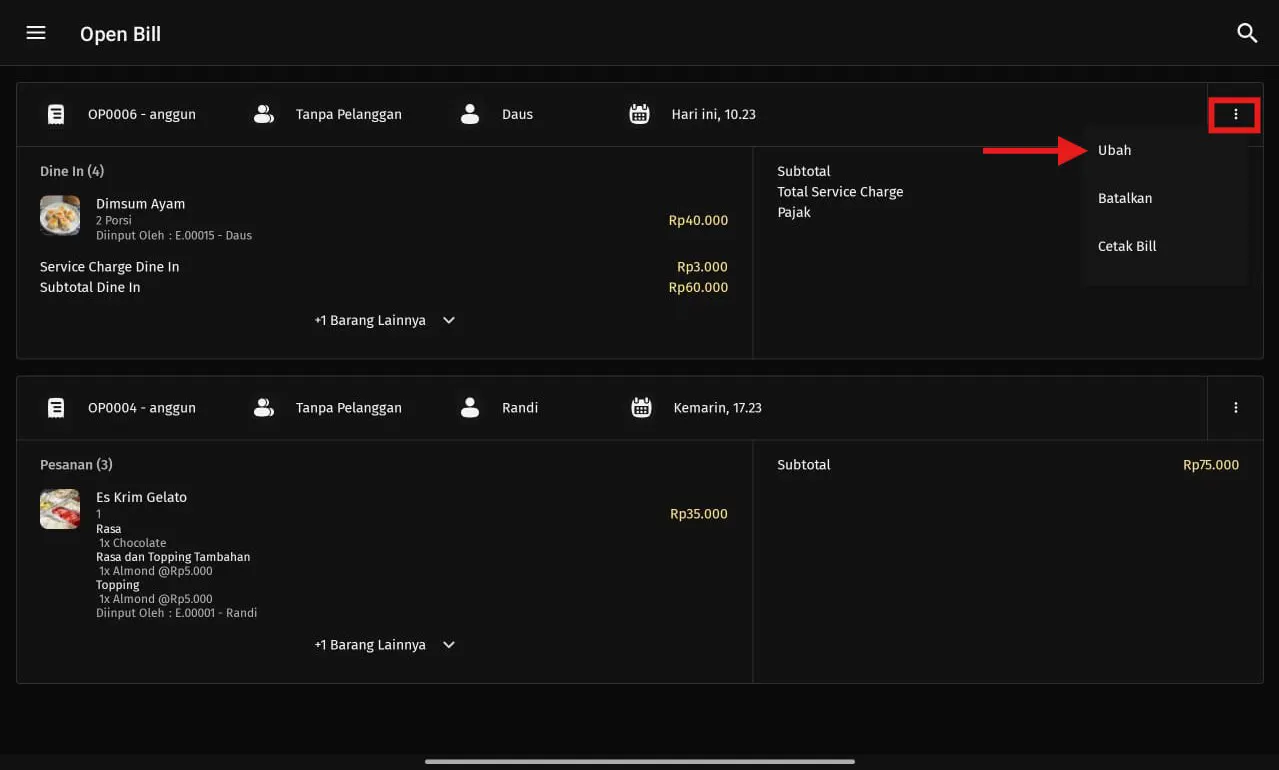This screenshot has width=1279, height=770.
Task: Open three-dot menu for bill OP0006
Action: [1235, 115]
